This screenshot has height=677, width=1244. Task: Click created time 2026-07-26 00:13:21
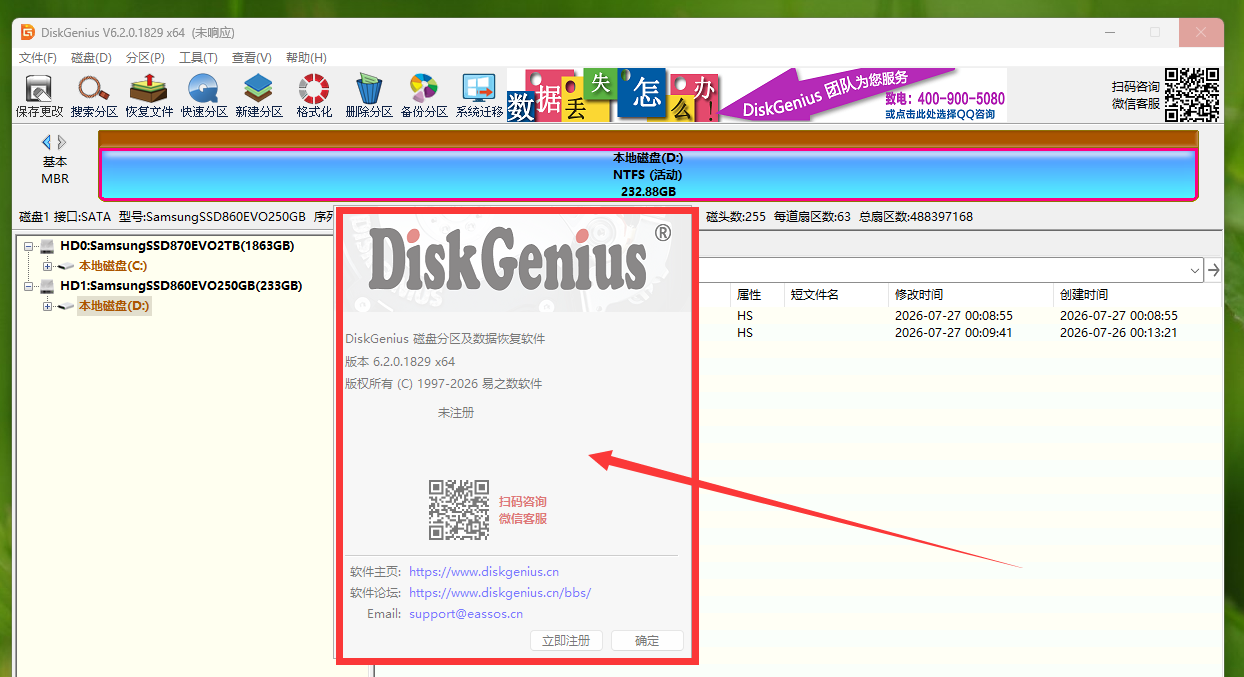pos(1119,333)
